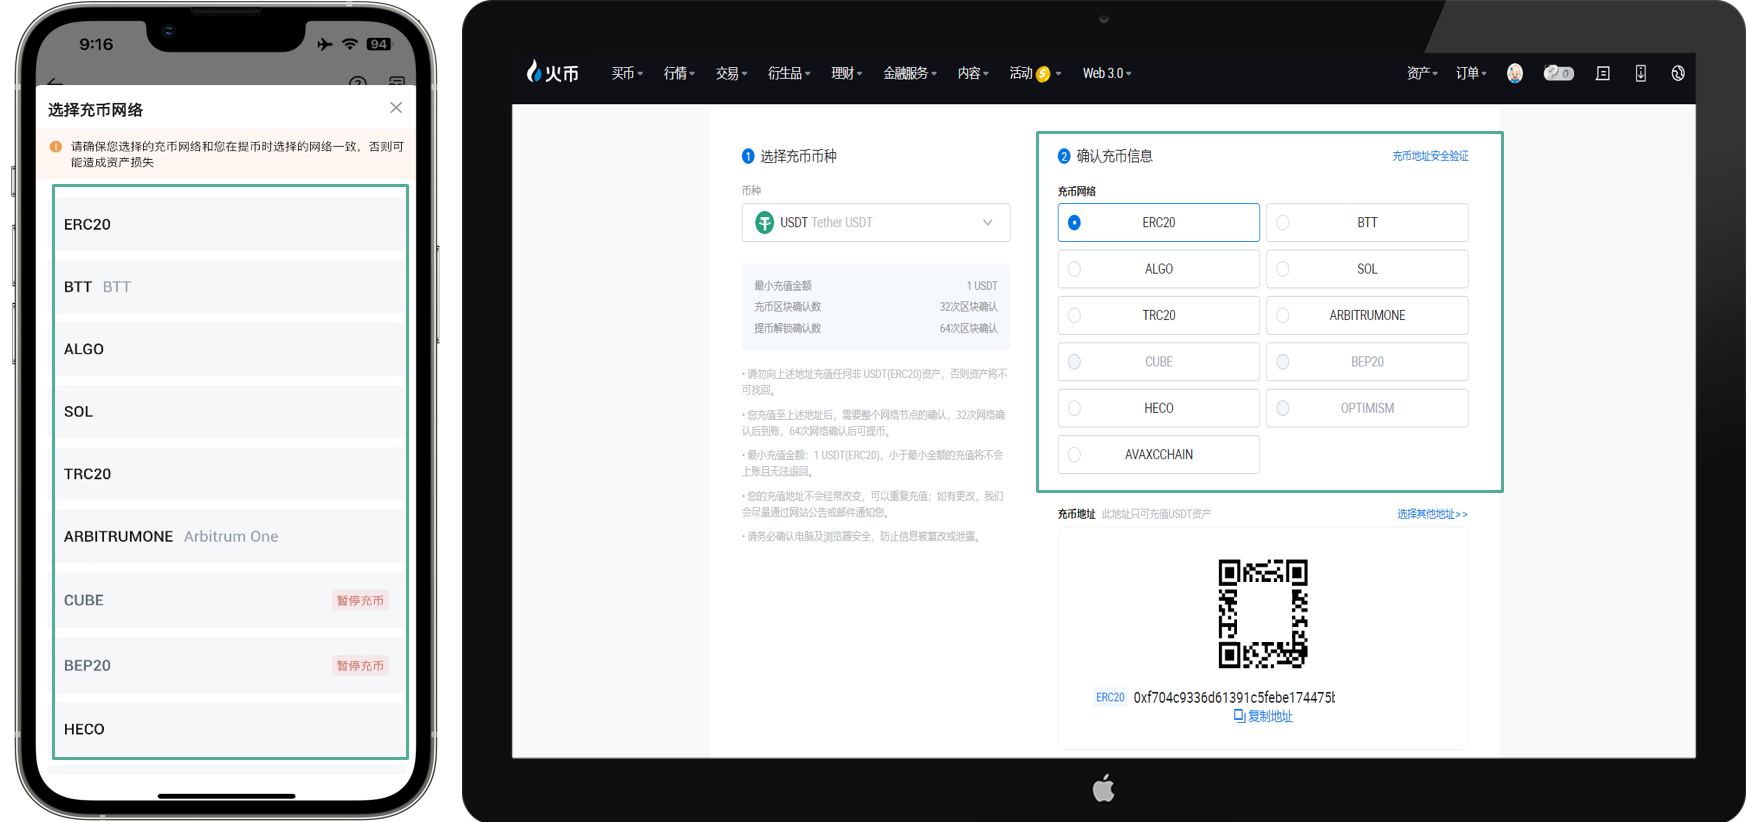Click the 复制地址 copy address link
The width and height of the screenshot is (1746, 822).
pos(1270,716)
